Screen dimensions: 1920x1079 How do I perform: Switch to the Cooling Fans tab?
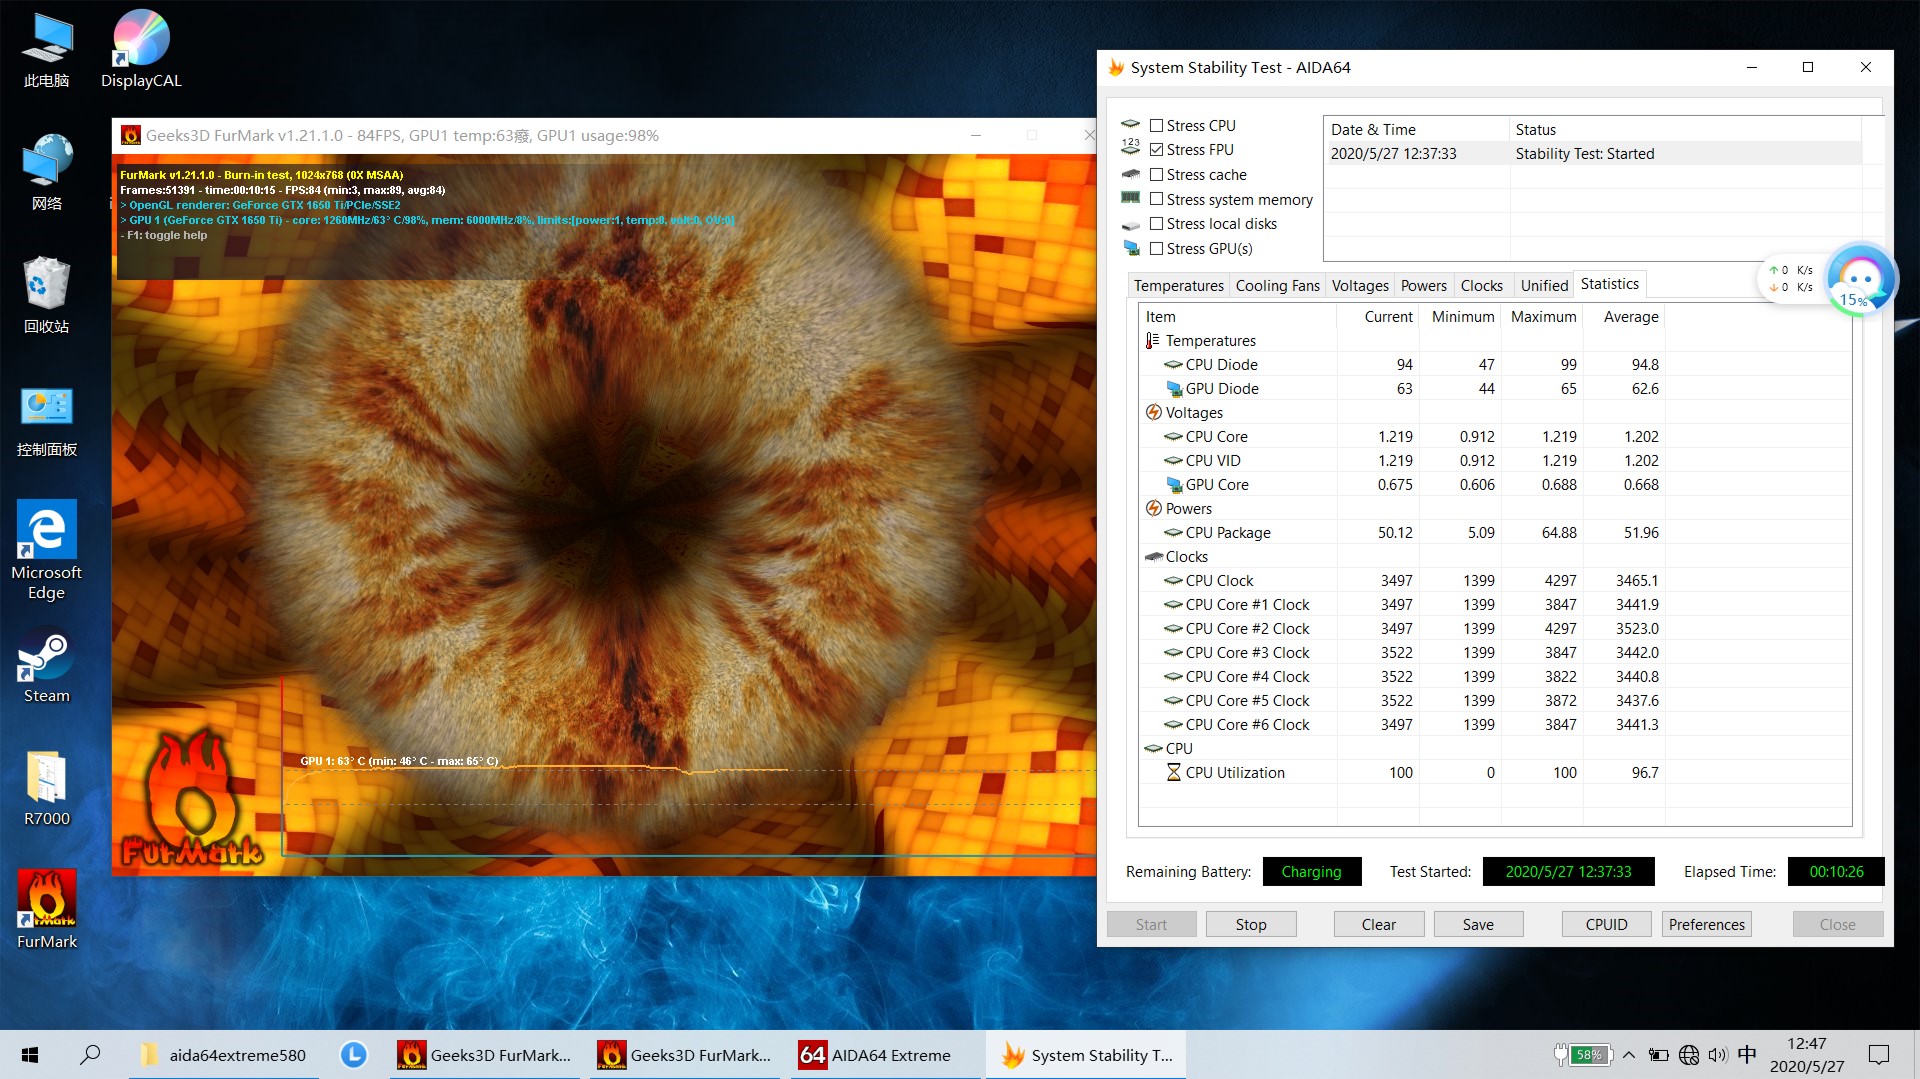[1277, 286]
